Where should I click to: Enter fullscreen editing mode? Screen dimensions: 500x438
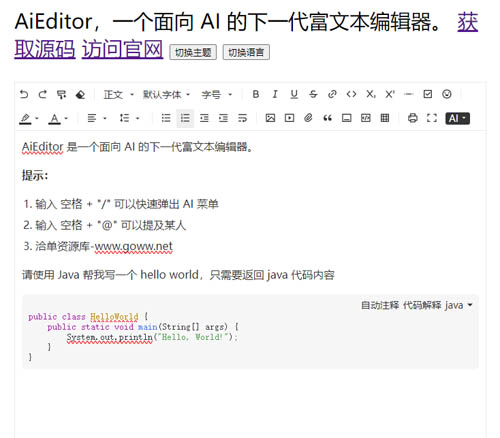point(432,118)
